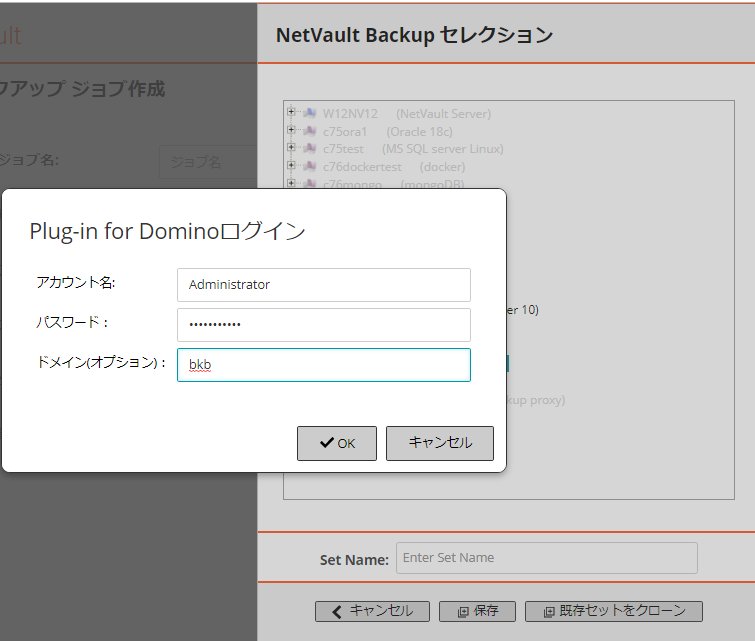This screenshot has width=755, height=641.
Task: Select c75ora1 (Oracle 18c) tree row
Action: pyautogui.click(x=388, y=131)
